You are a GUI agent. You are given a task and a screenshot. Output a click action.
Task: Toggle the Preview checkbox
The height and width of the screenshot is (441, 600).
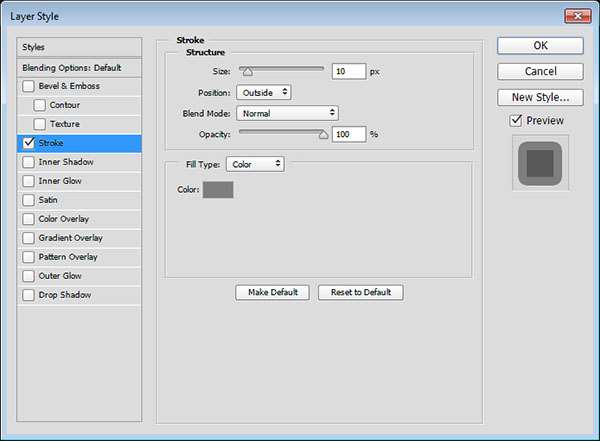tap(516, 120)
